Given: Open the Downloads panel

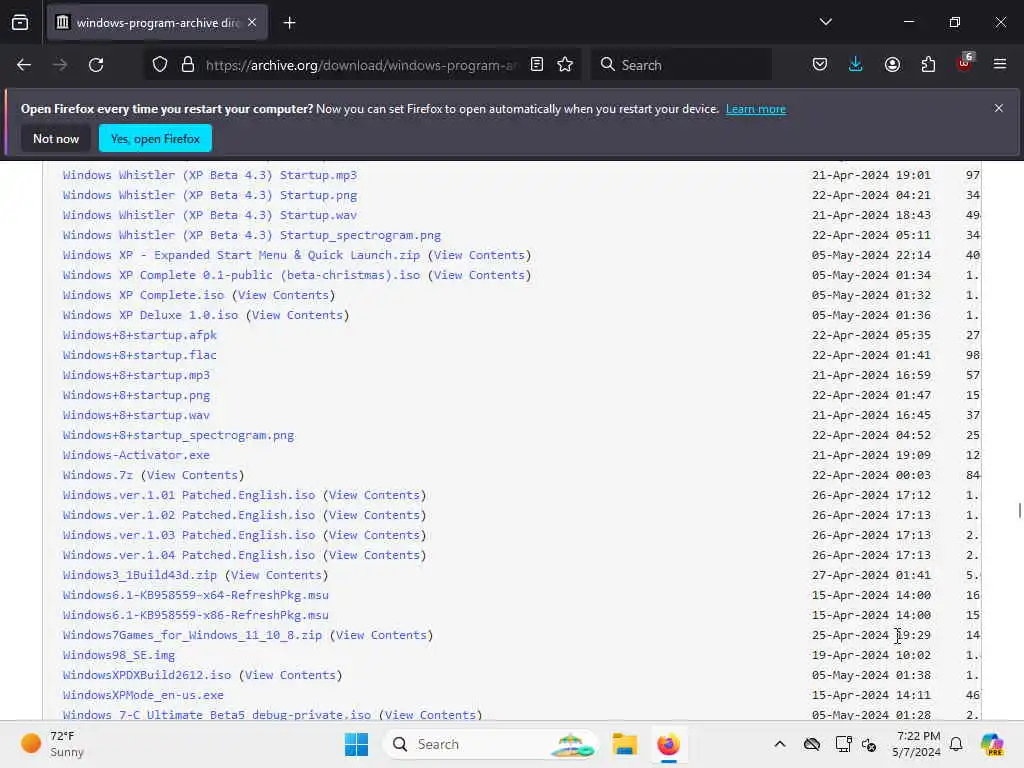Looking at the screenshot, I should tap(856, 65).
